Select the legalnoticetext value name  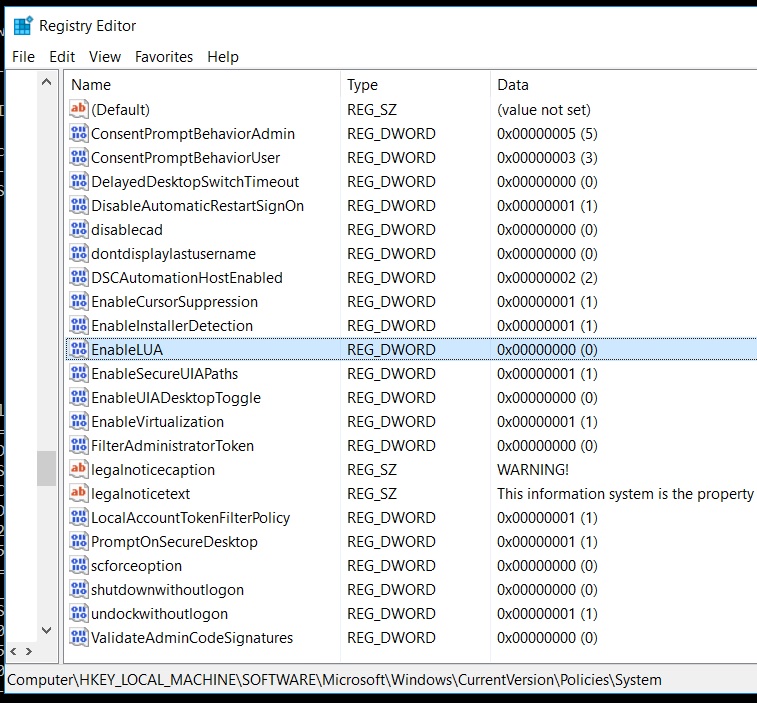point(140,494)
